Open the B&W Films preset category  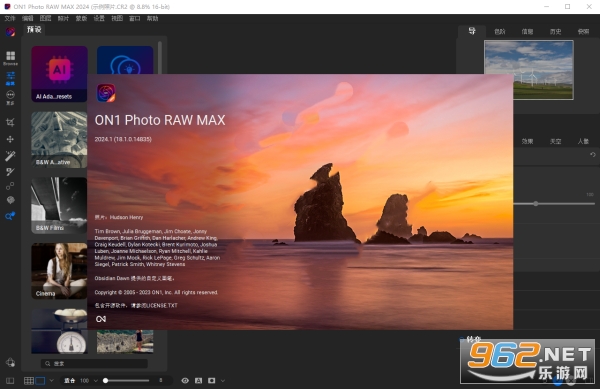click(59, 205)
